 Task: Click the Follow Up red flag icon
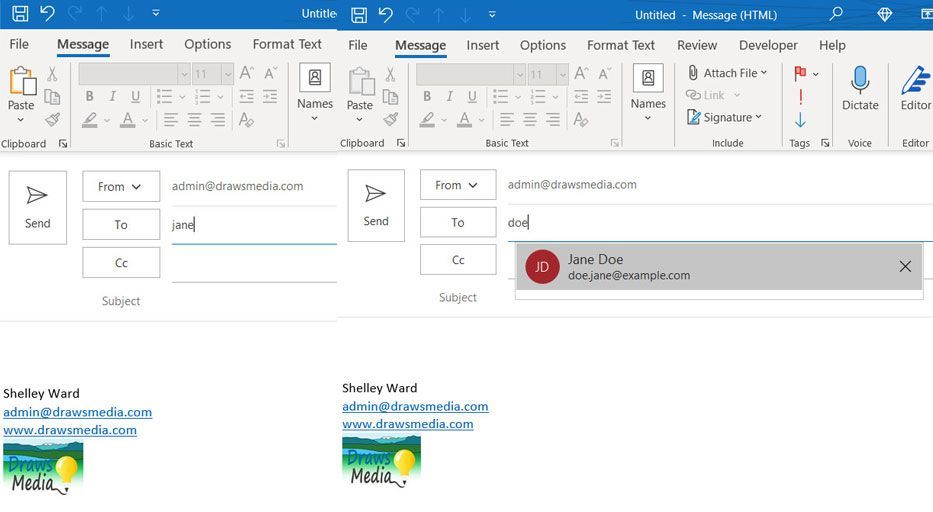[x=800, y=73]
